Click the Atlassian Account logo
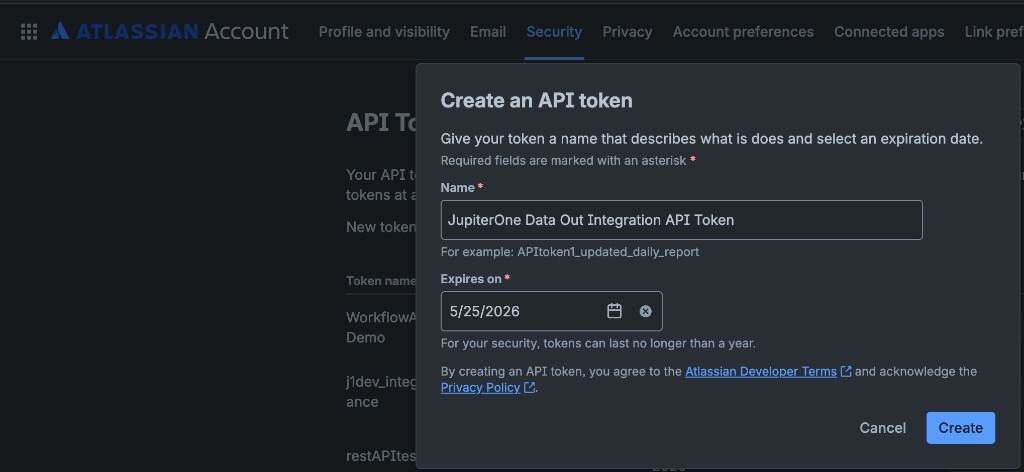Viewport: 1024px width, 472px height. click(170, 31)
